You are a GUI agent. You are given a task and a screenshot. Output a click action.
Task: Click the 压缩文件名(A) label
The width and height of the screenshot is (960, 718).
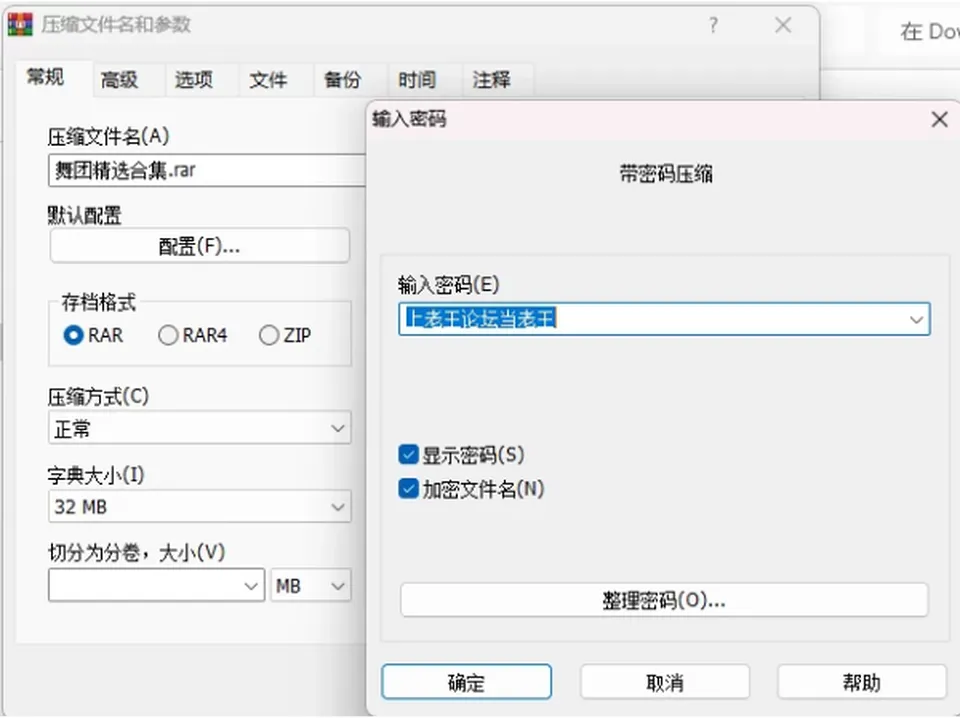coord(108,136)
